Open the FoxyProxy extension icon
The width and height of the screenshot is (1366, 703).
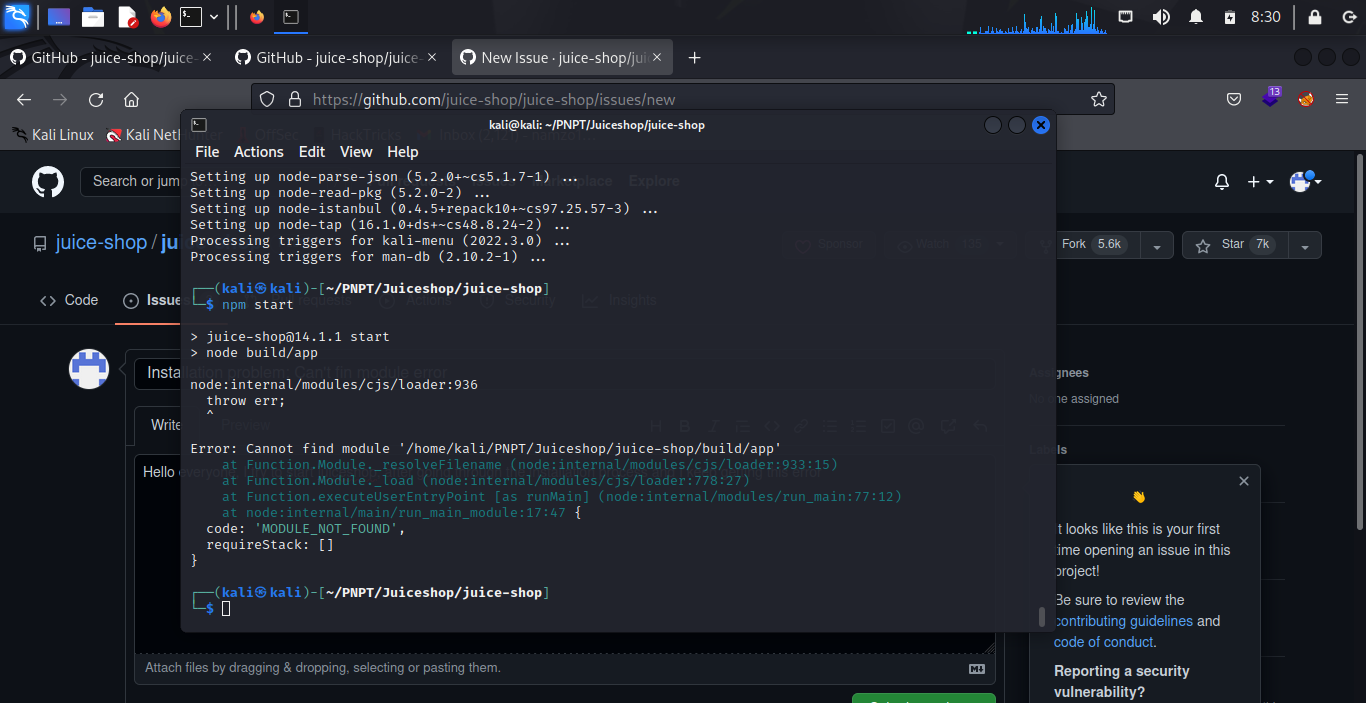point(1305,99)
